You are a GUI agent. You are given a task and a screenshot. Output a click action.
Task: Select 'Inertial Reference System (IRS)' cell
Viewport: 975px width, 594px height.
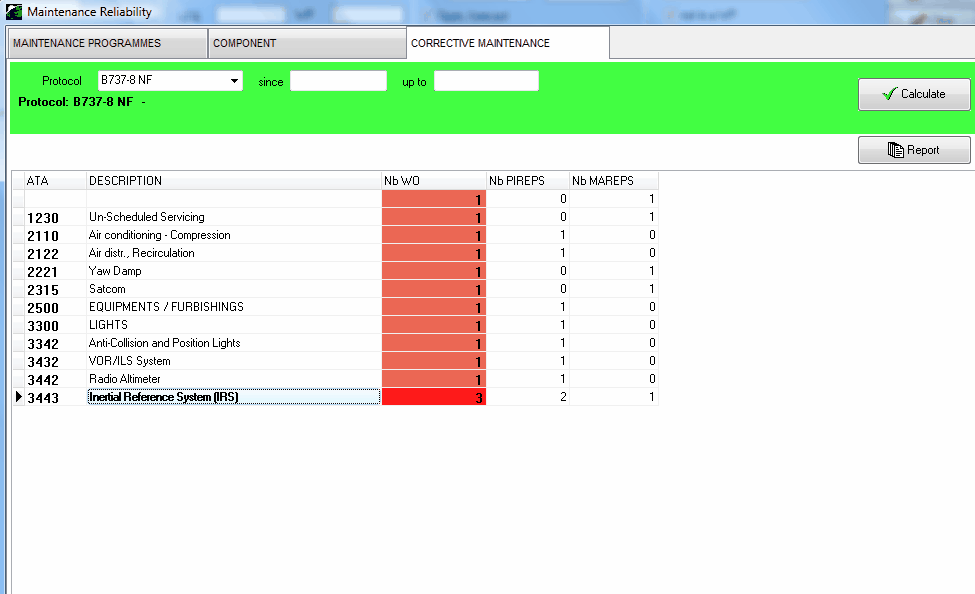(x=234, y=397)
